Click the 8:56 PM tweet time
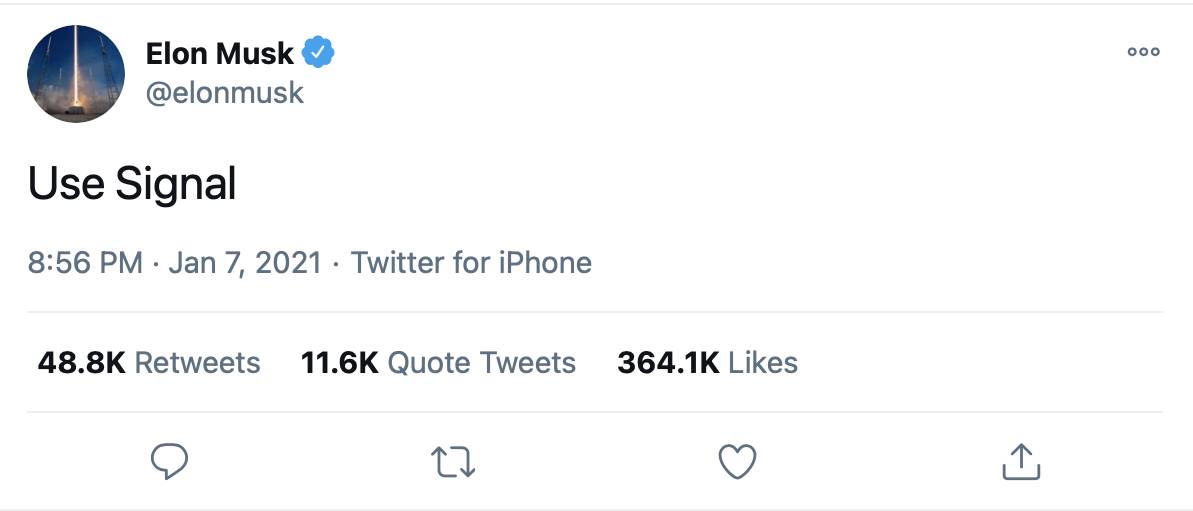The image size is (1193, 511). coord(85,263)
